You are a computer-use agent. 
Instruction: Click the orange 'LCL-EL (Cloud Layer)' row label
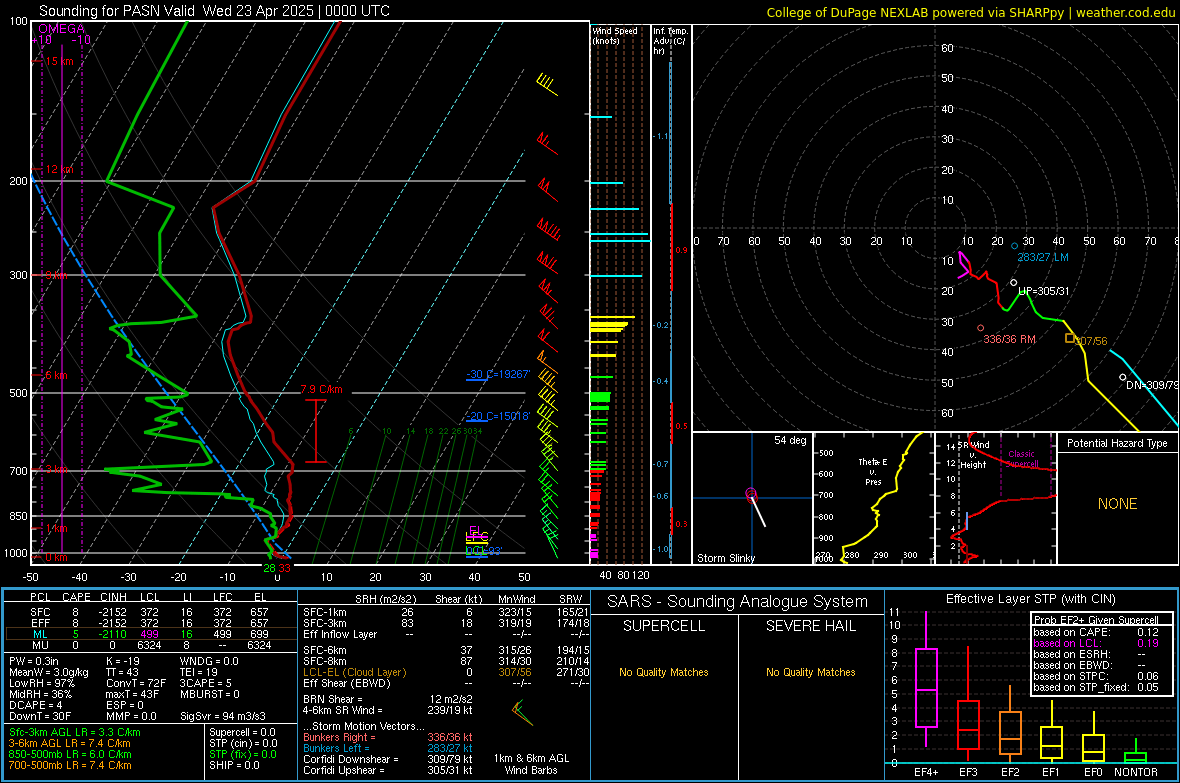pyautogui.click(x=354, y=672)
